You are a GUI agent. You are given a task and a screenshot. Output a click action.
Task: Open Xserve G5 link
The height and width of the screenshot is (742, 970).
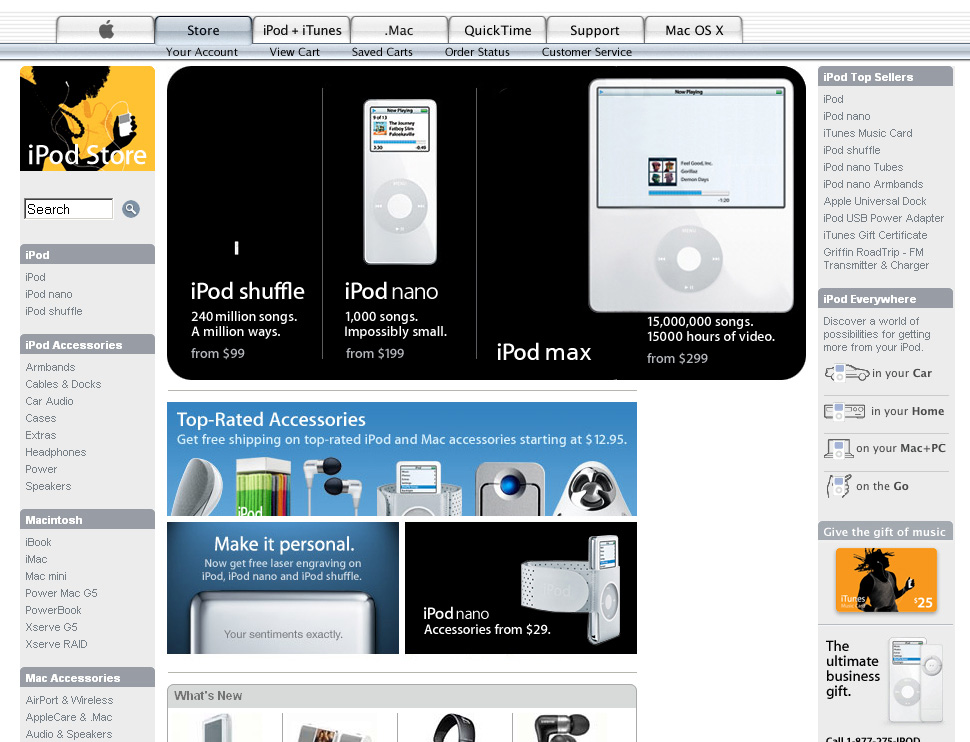coord(51,628)
